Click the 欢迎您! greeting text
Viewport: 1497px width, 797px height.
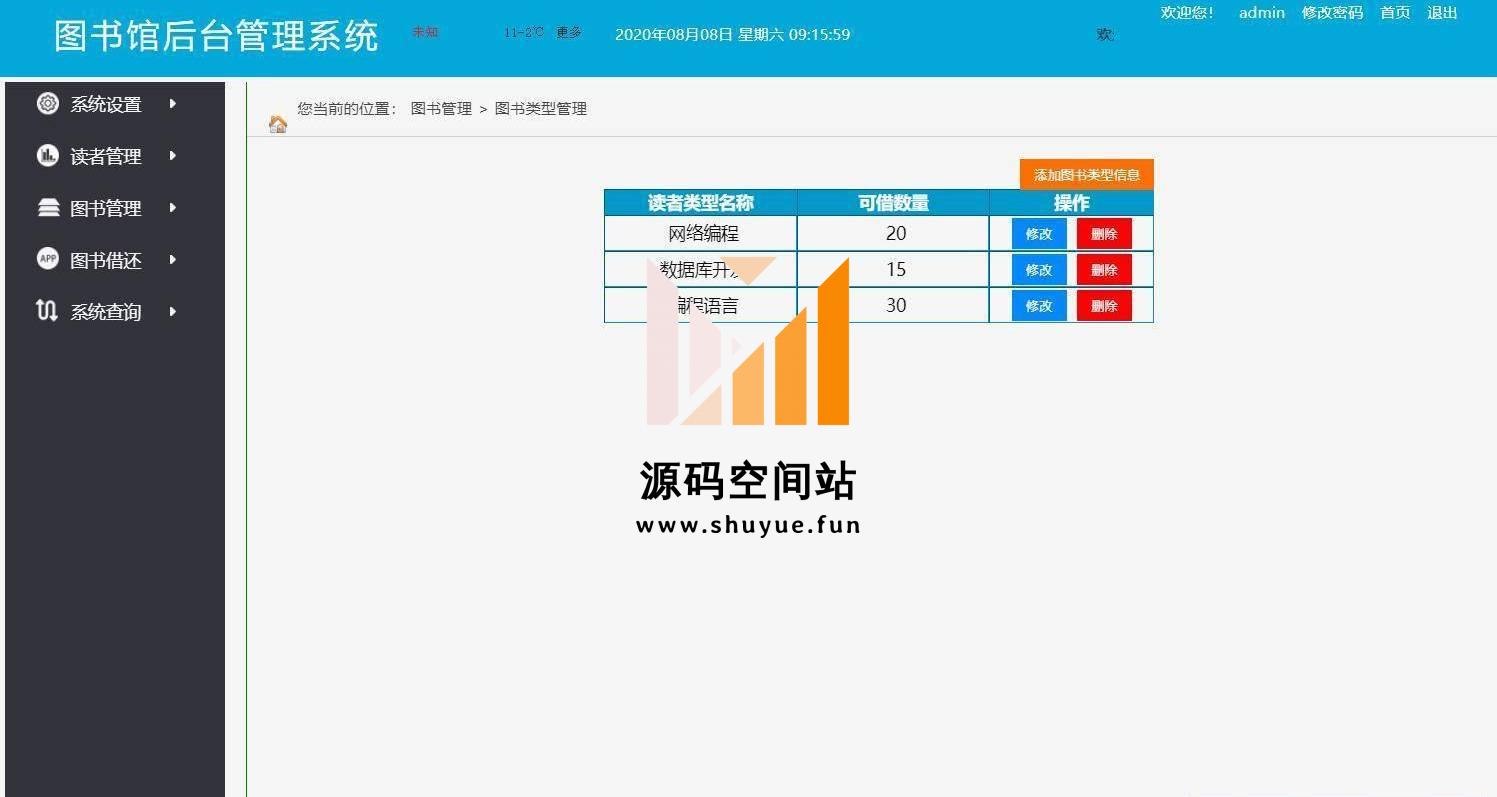click(1187, 13)
